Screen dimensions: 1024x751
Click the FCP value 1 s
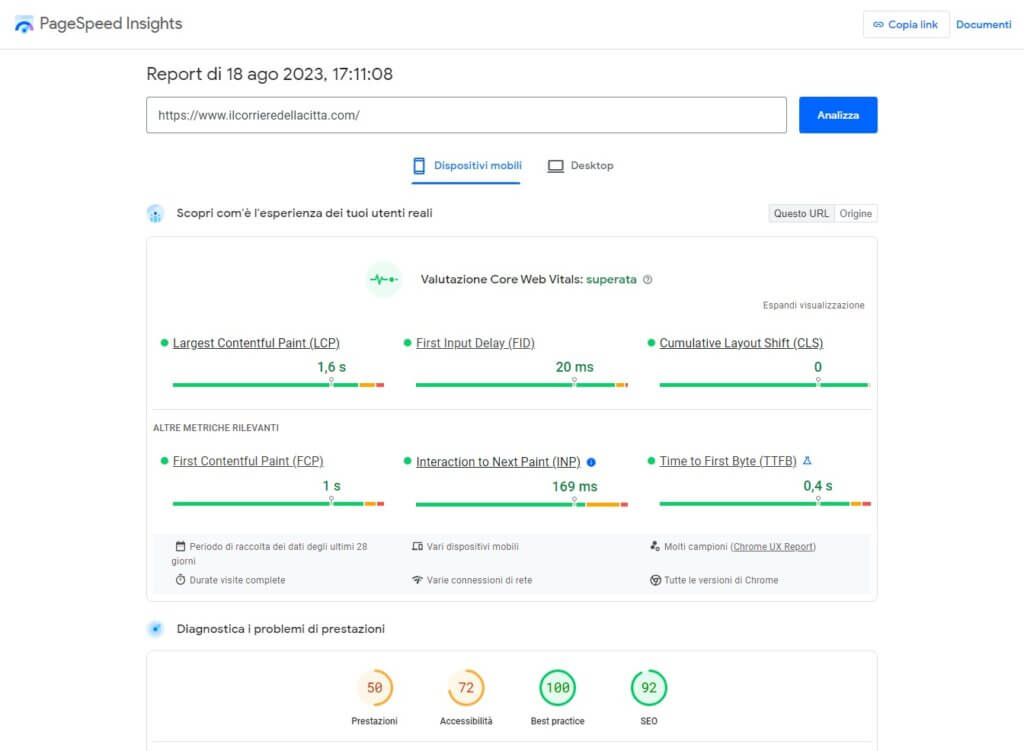[x=332, y=486]
